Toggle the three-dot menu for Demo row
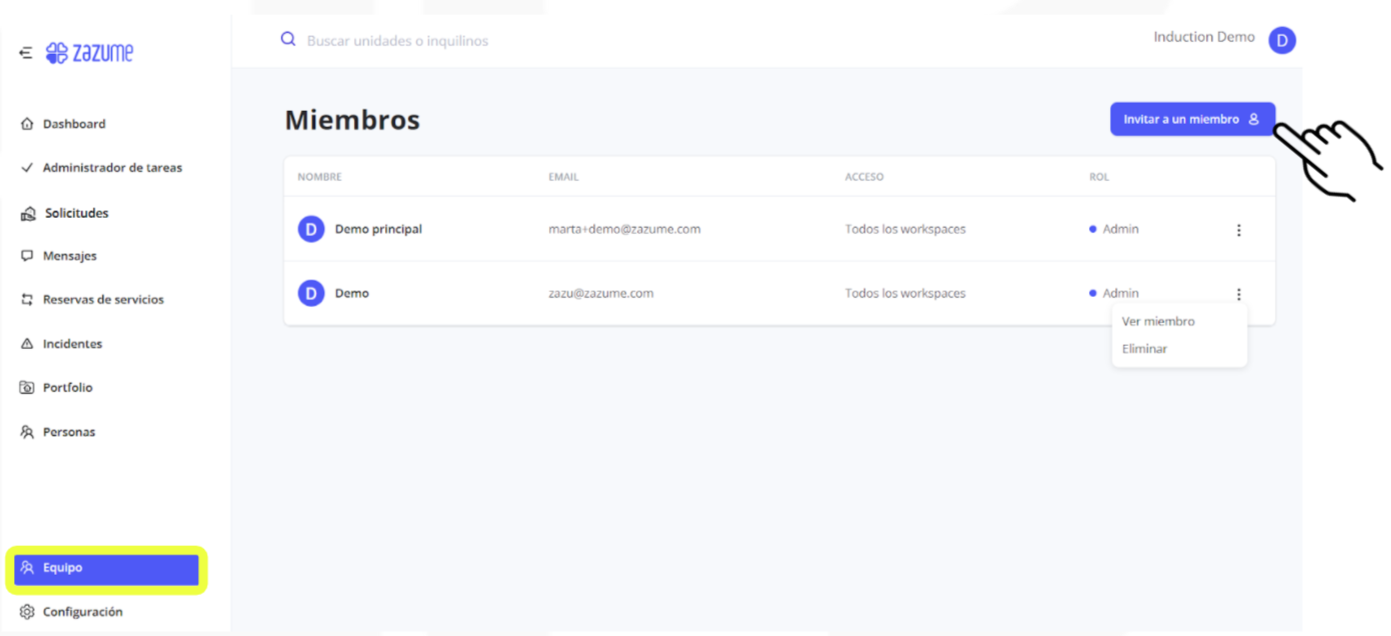Image resolution: width=1391 pixels, height=636 pixels. [1238, 294]
